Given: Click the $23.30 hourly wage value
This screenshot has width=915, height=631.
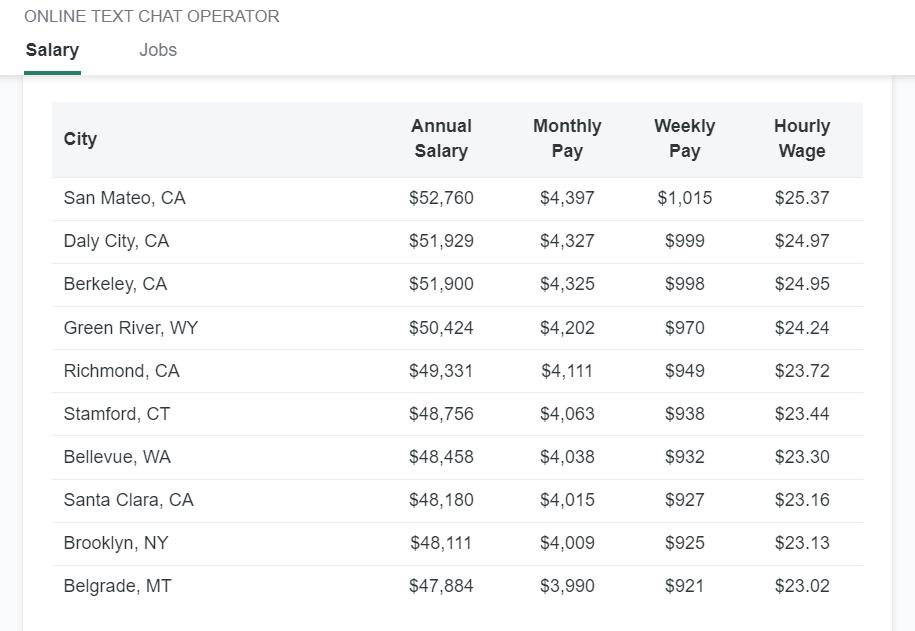Looking at the screenshot, I should pyautogui.click(x=802, y=457).
